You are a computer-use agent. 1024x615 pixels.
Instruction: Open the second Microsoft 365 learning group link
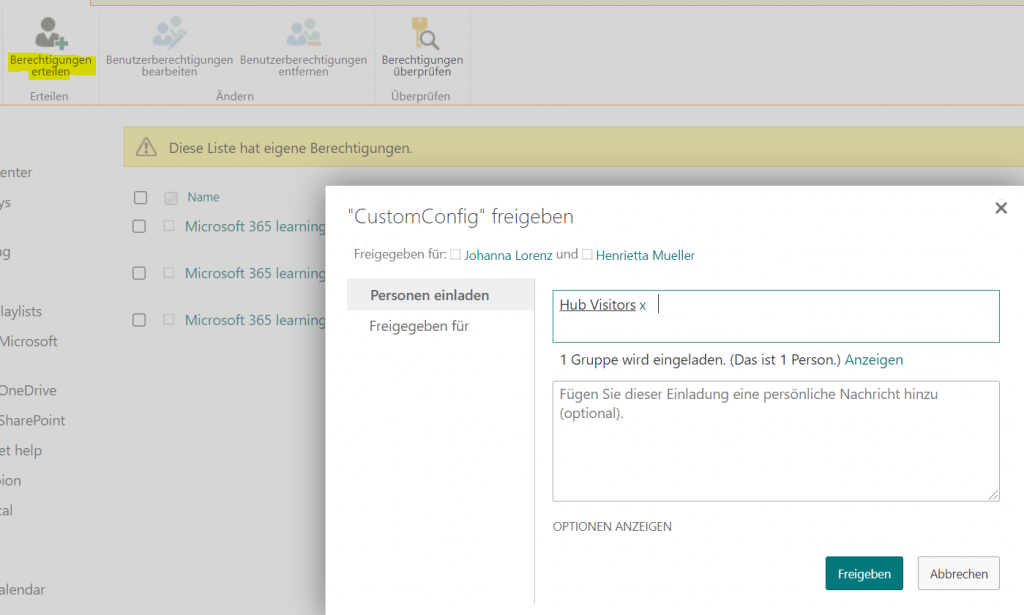point(255,273)
